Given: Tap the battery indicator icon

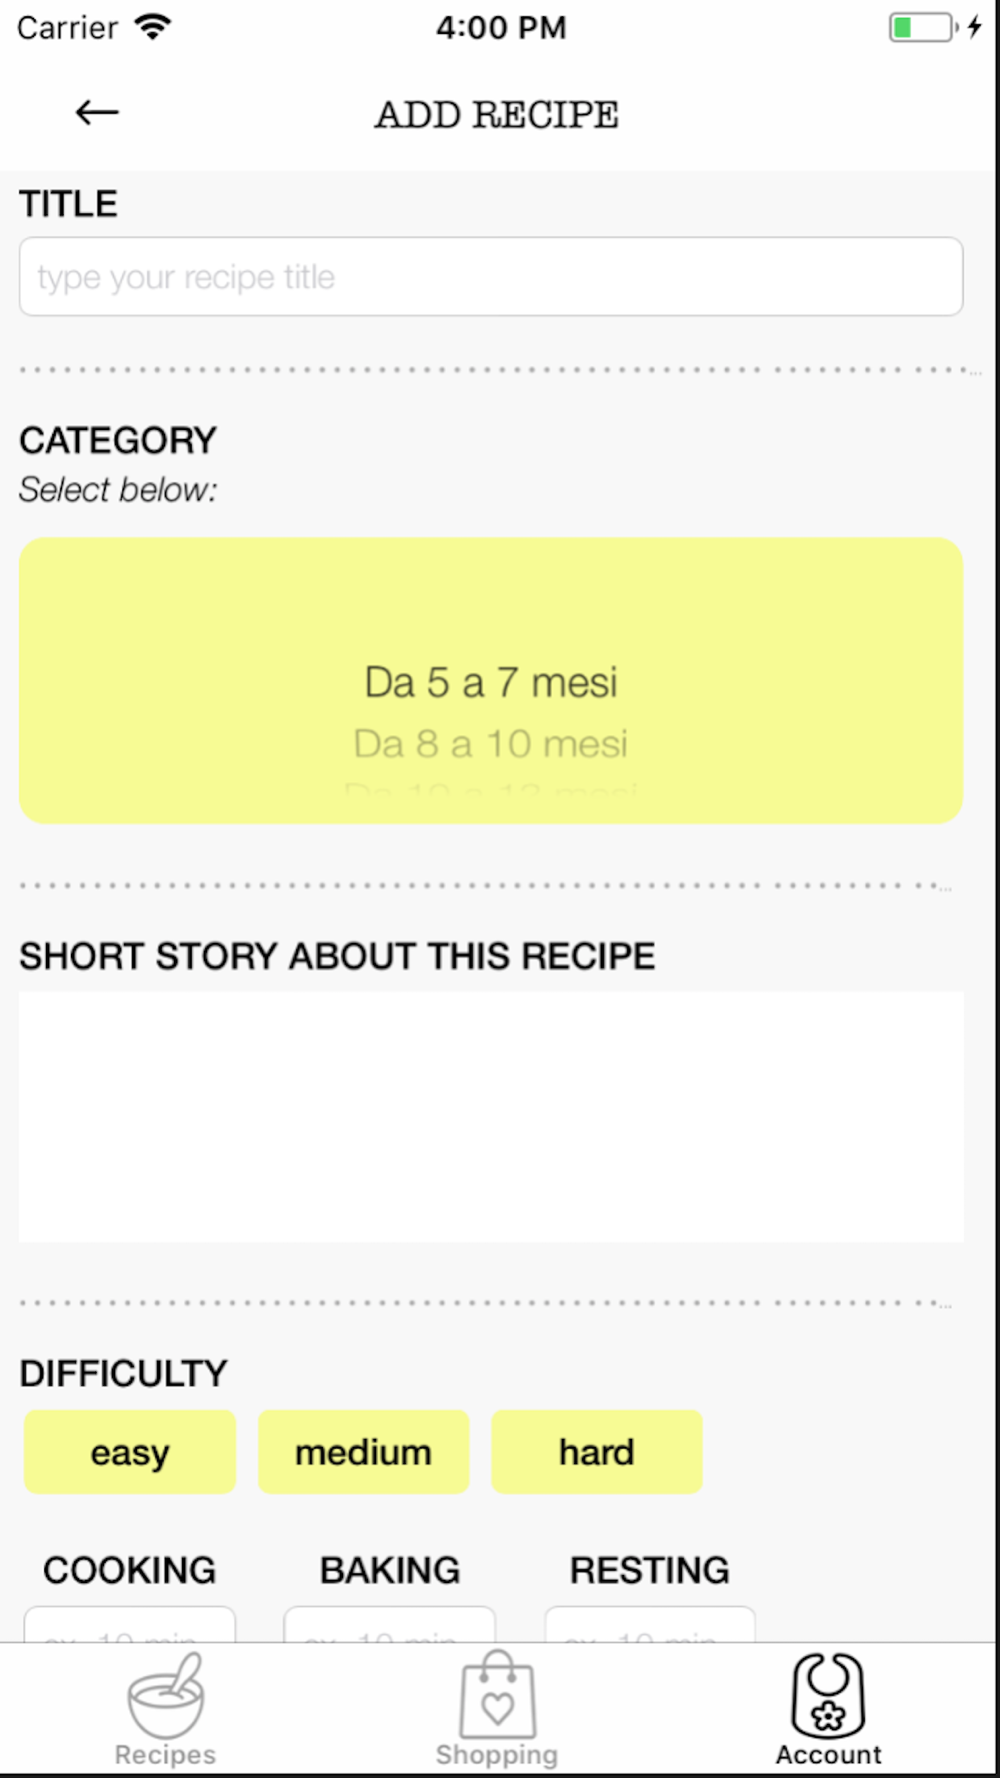Looking at the screenshot, I should 924,27.
